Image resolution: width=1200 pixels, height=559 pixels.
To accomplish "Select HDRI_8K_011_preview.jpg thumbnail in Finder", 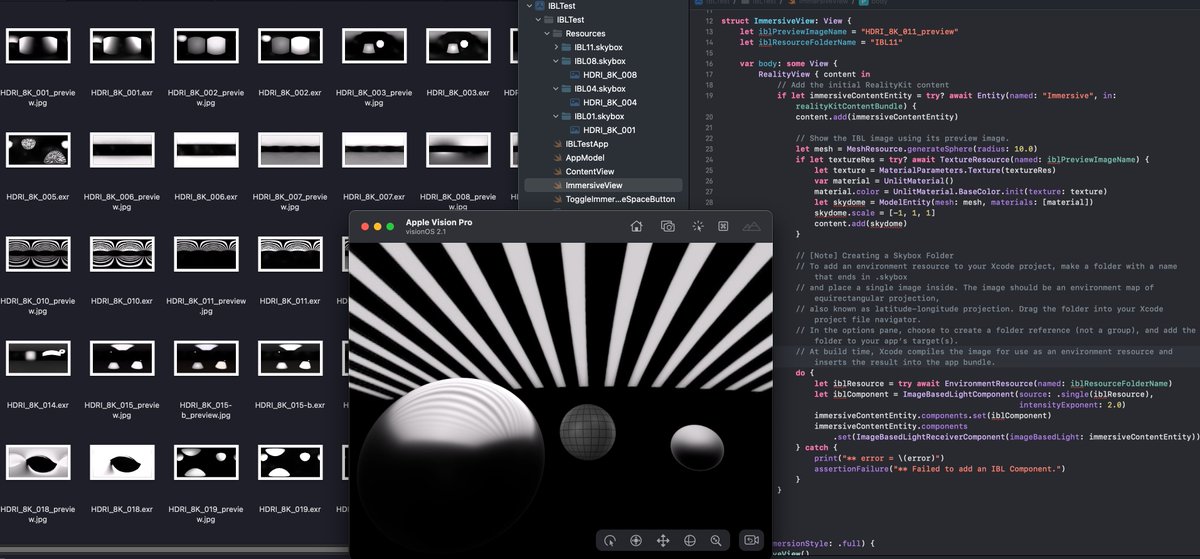I will click(x=205, y=253).
